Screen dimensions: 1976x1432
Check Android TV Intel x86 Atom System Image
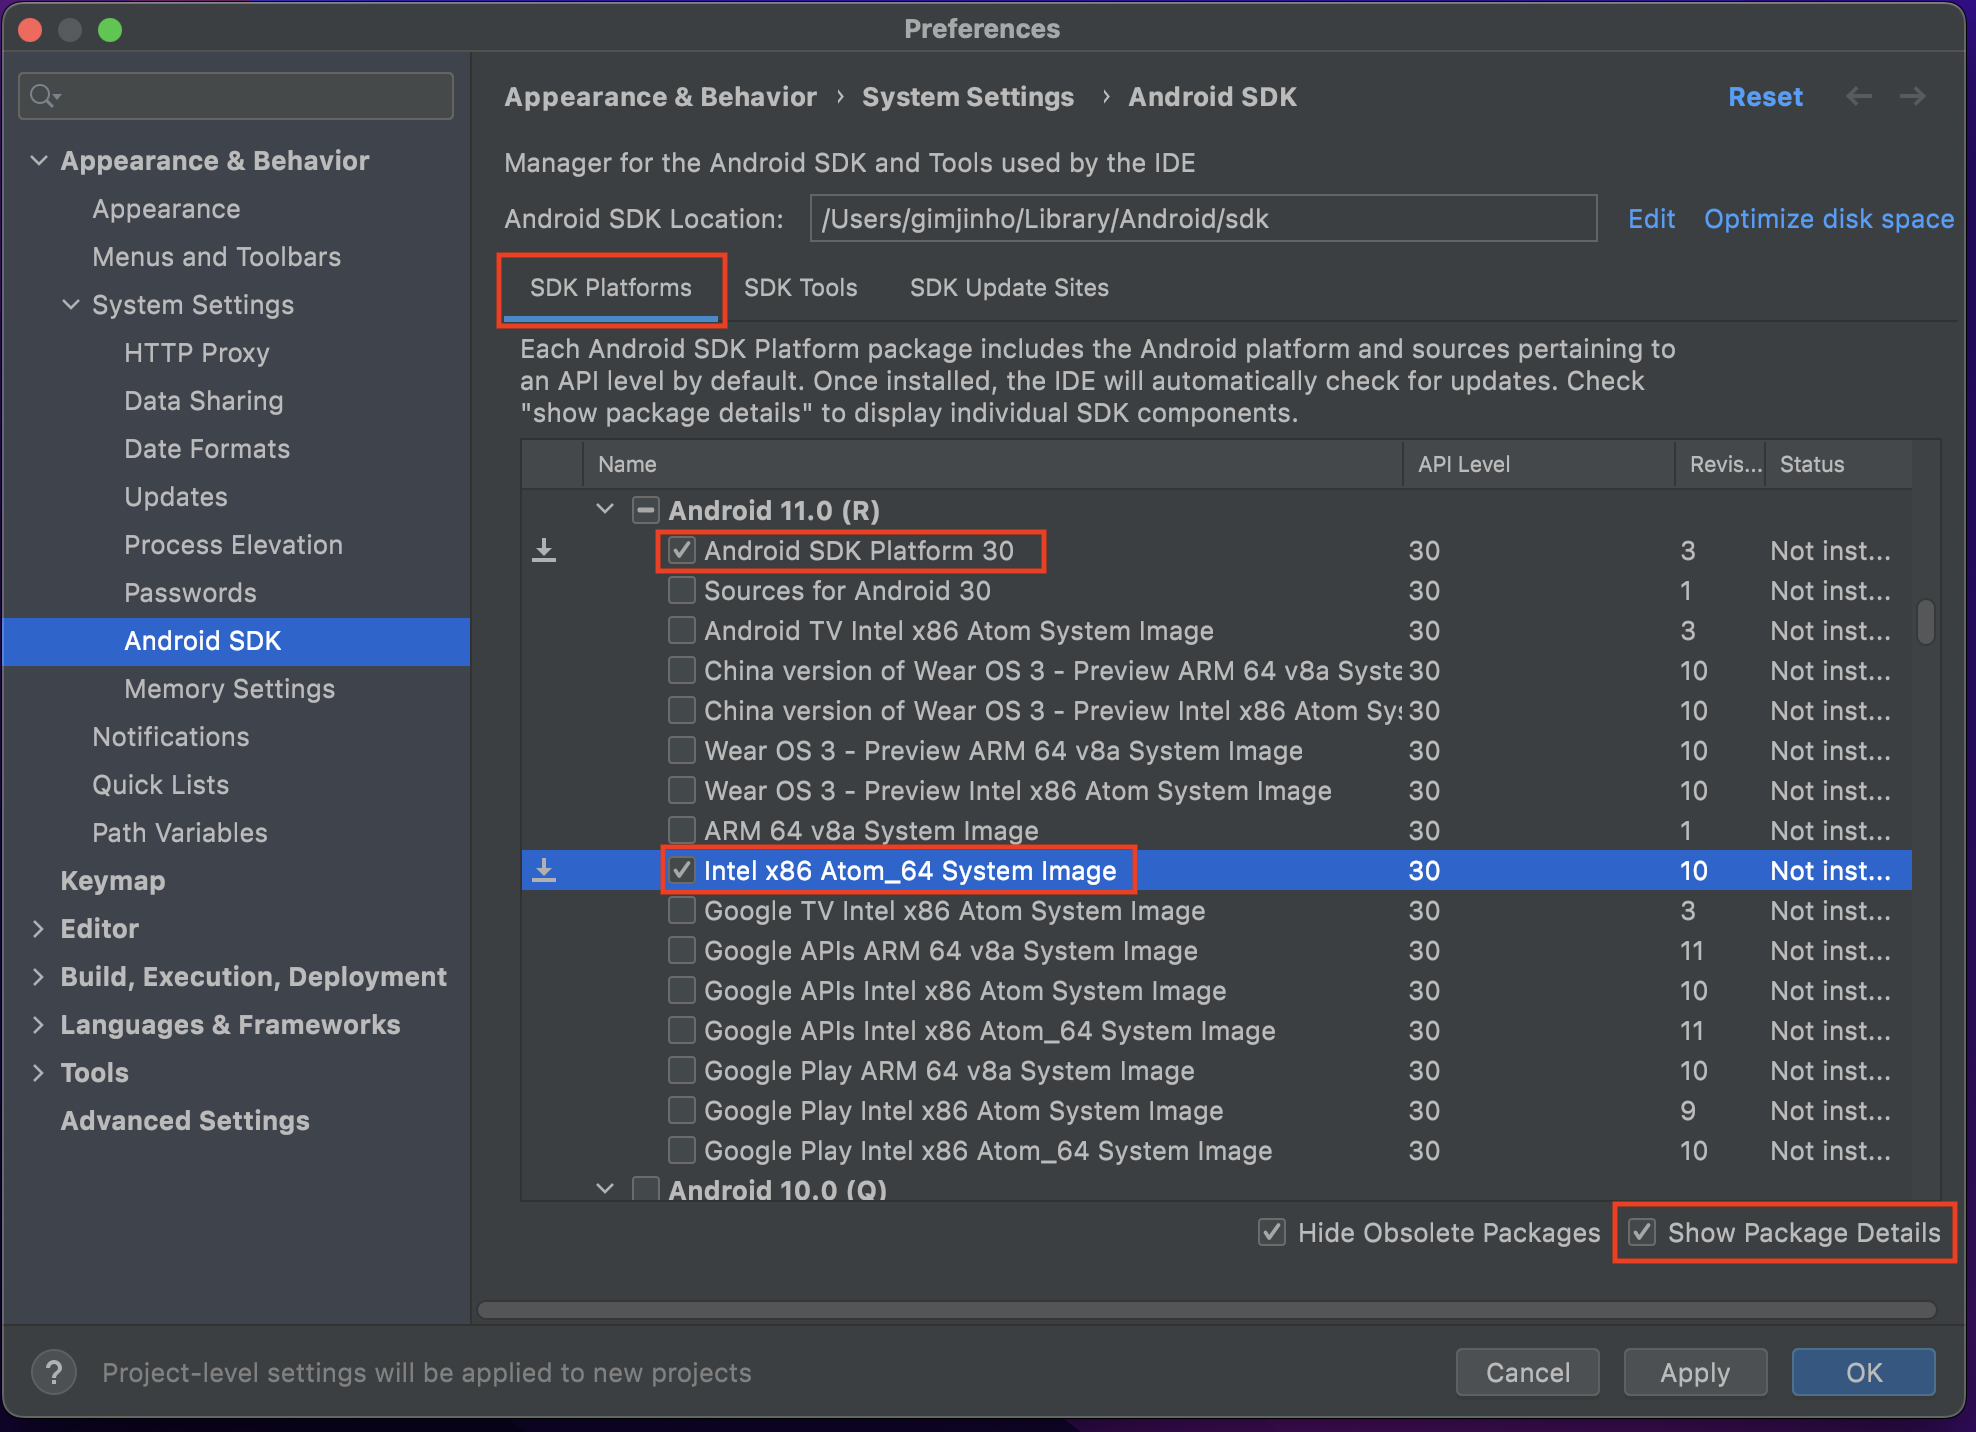682,631
